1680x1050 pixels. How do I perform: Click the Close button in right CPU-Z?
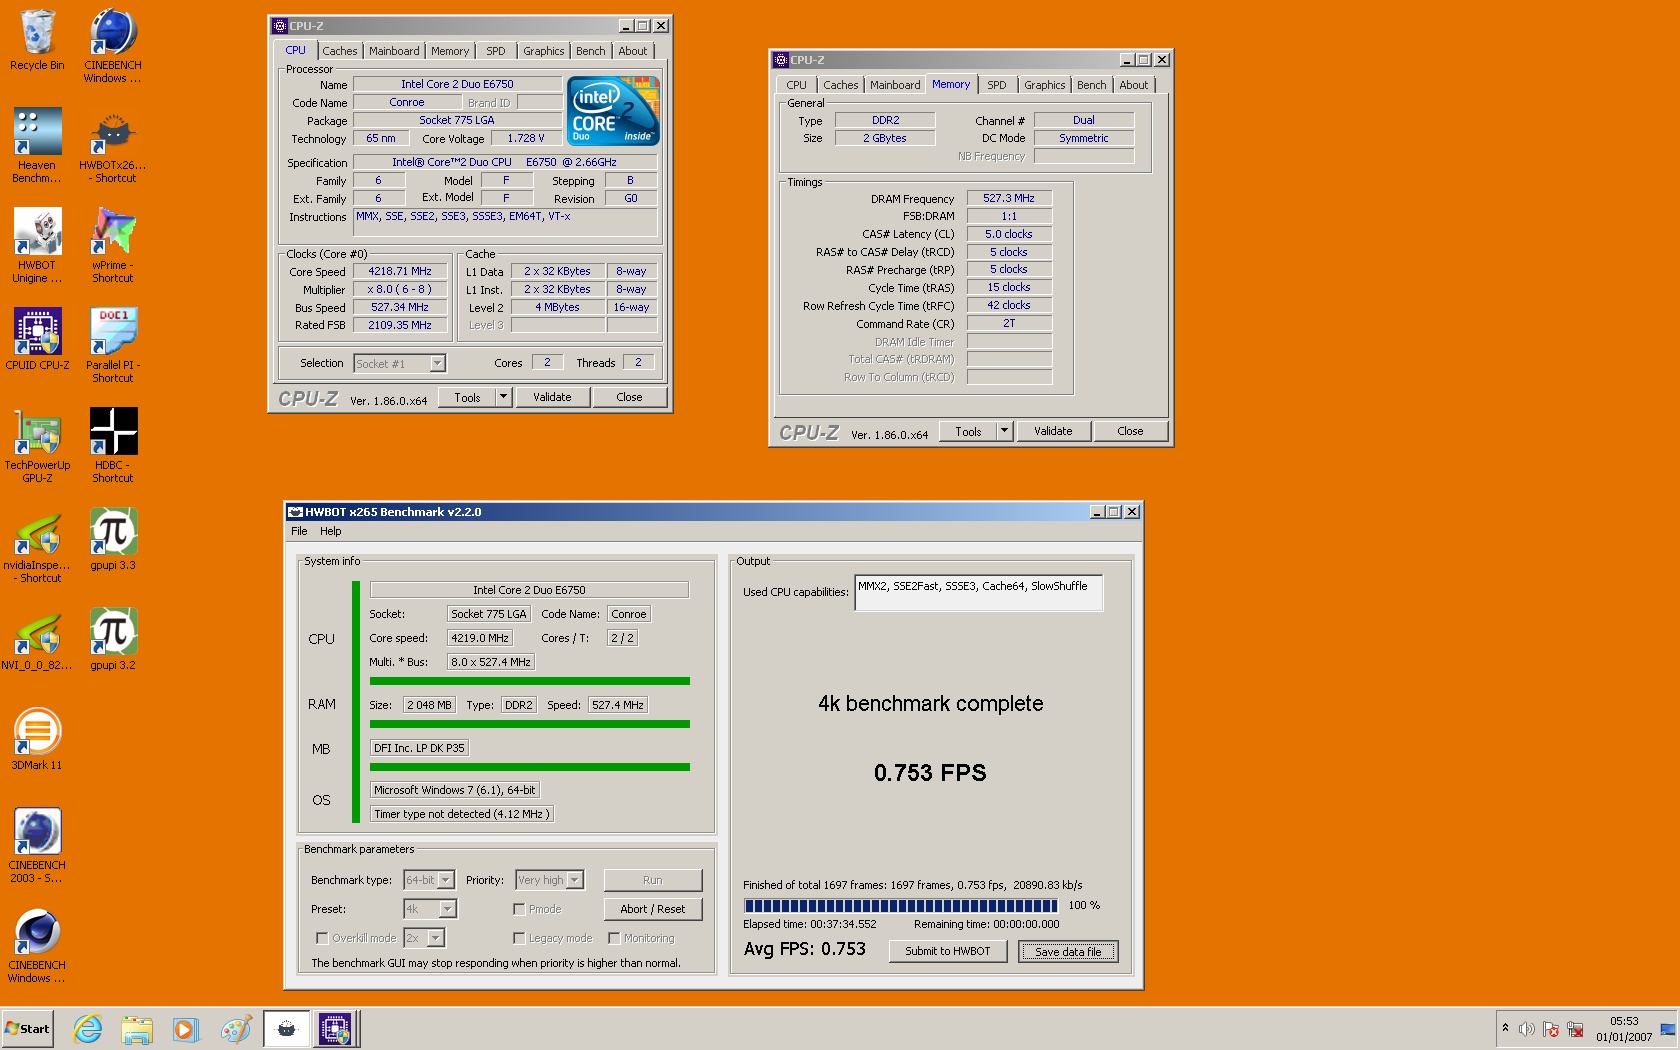tap(1130, 431)
